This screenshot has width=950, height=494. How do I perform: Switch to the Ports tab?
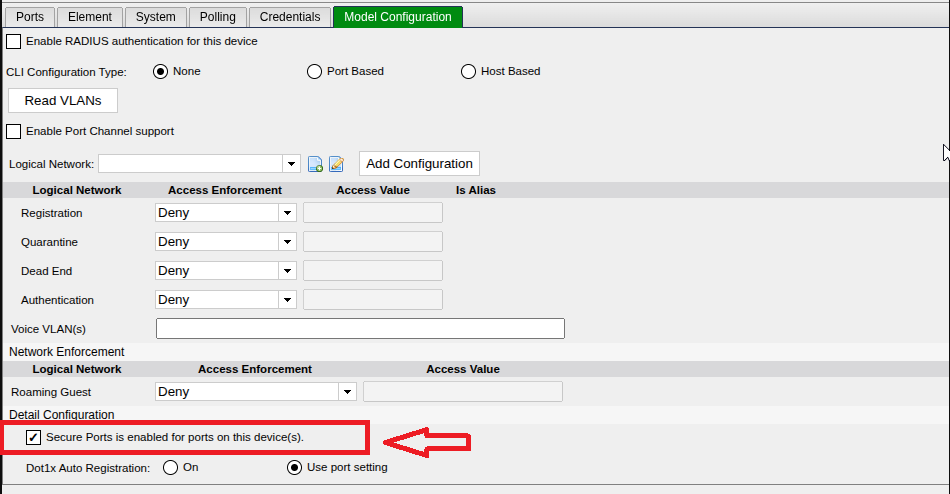click(x=30, y=17)
